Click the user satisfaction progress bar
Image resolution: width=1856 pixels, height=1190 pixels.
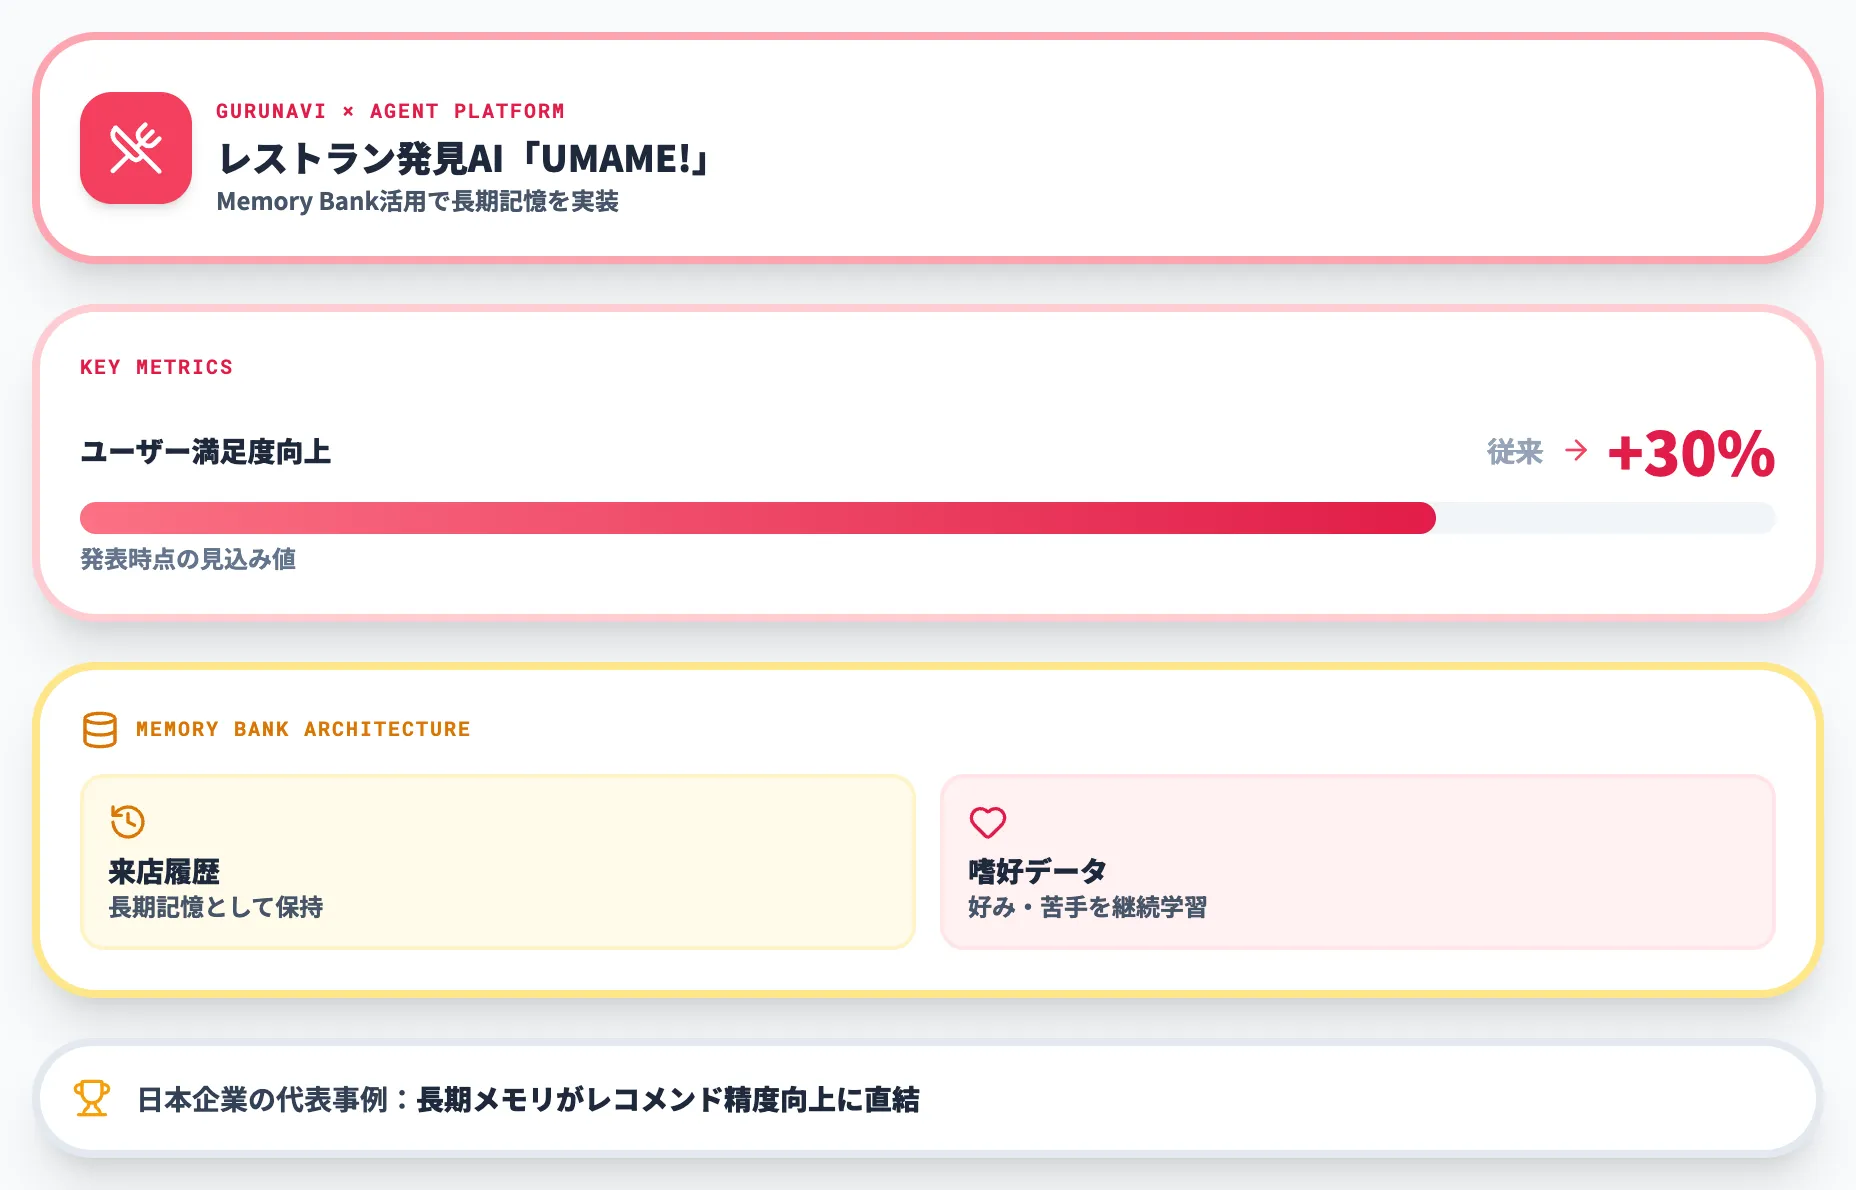click(927, 518)
